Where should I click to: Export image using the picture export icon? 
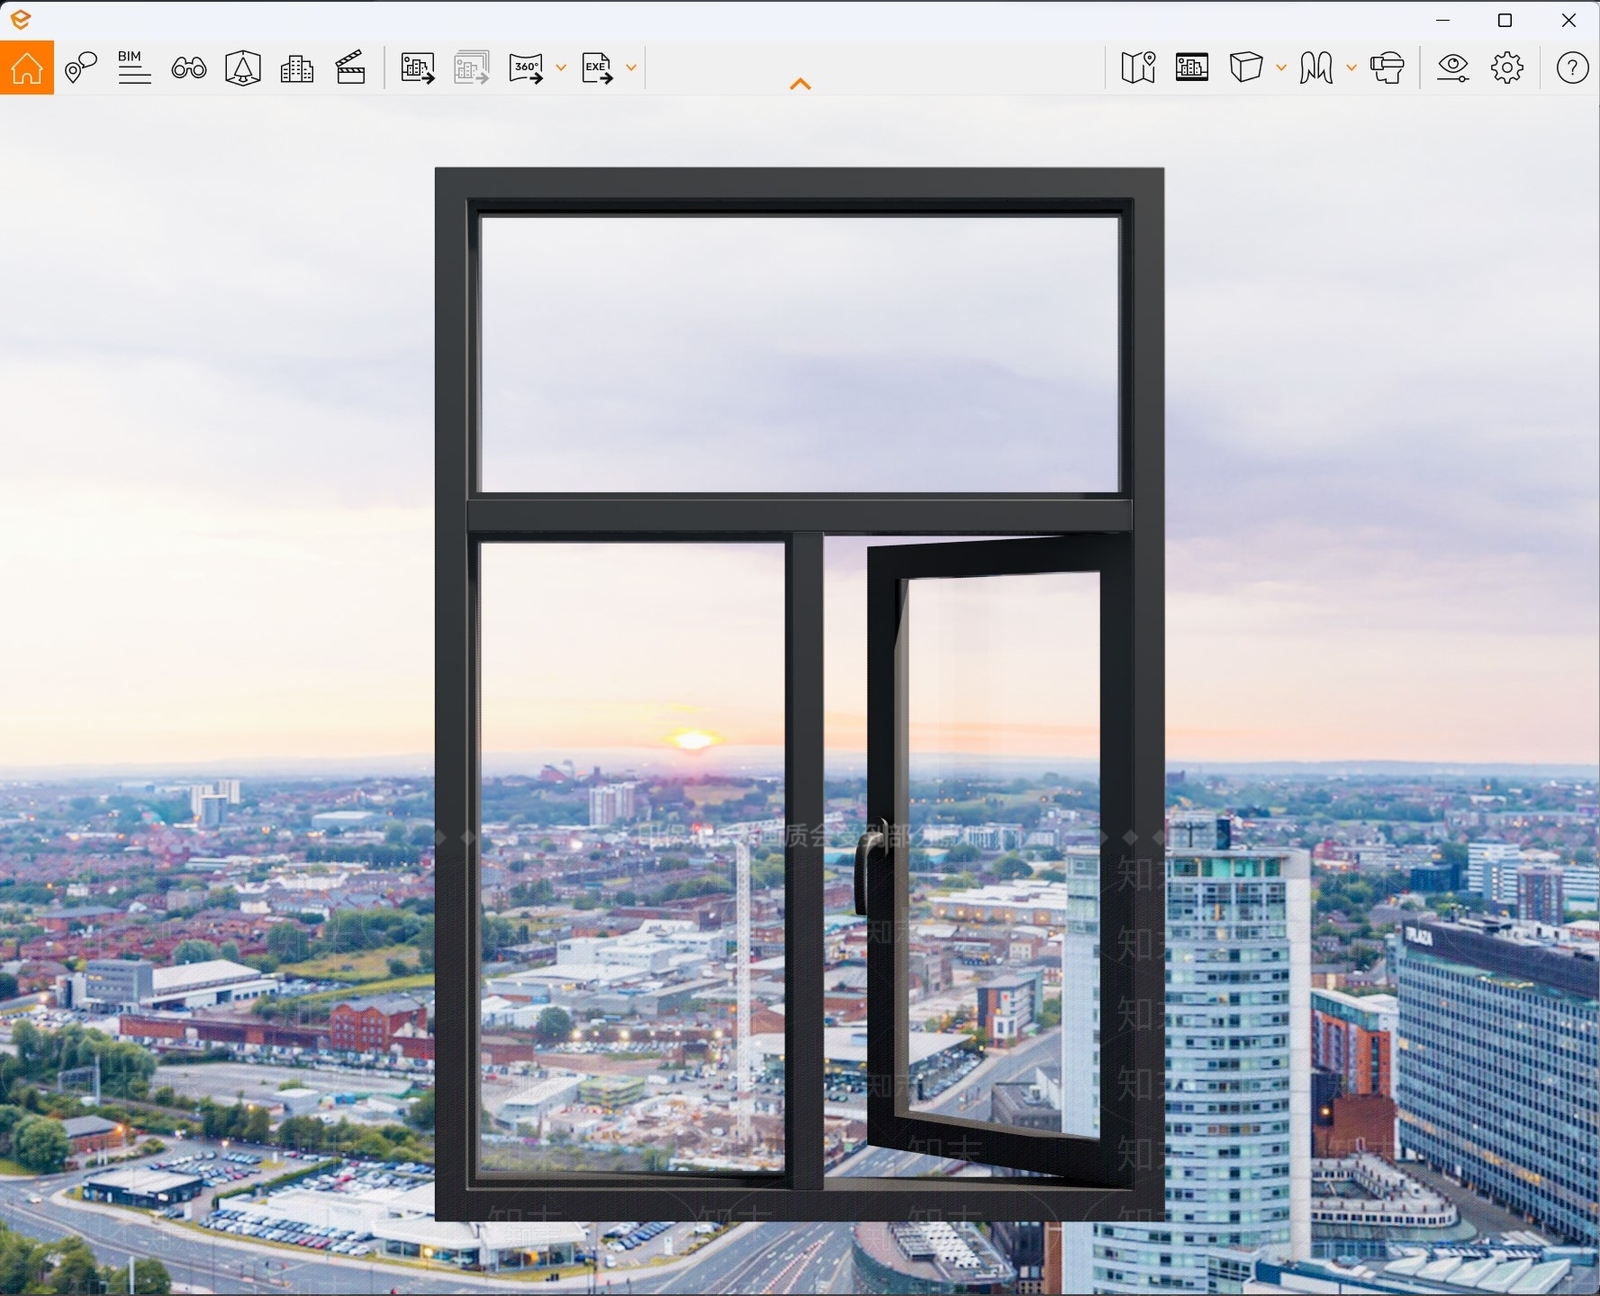(418, 68)
